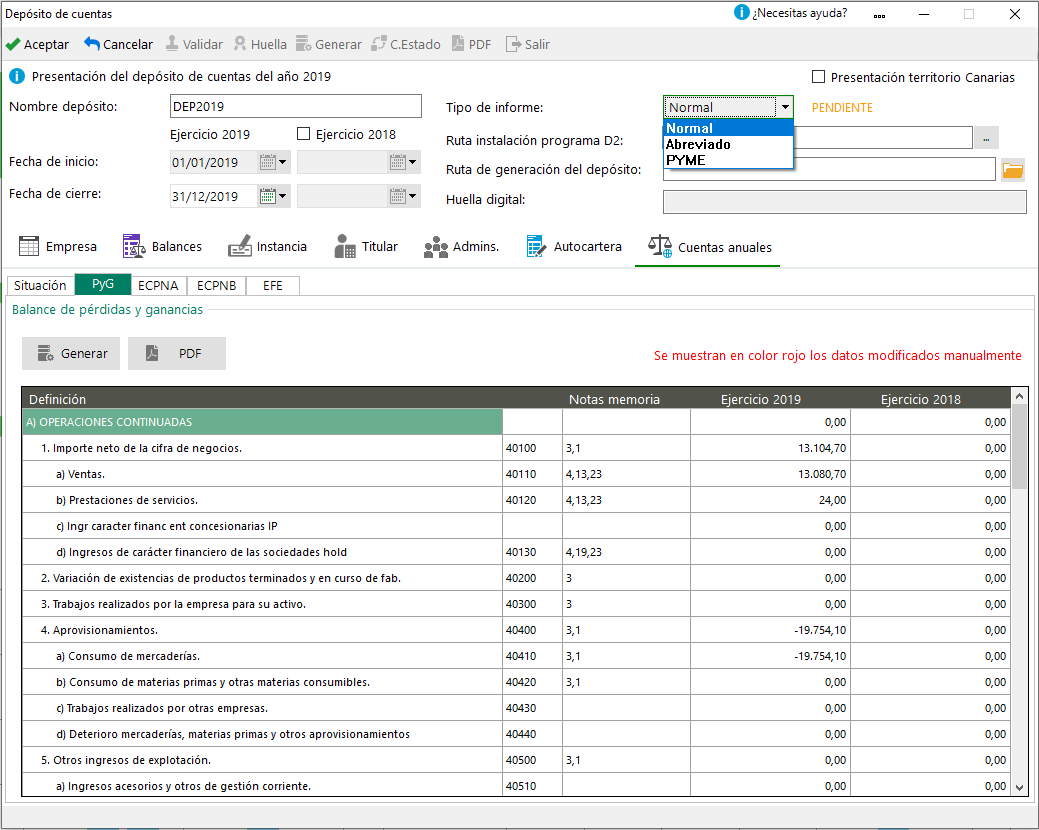Screen dimensions: 1039x830
Task: Click the Admins. group icon
Action: [x=436, y=247]
